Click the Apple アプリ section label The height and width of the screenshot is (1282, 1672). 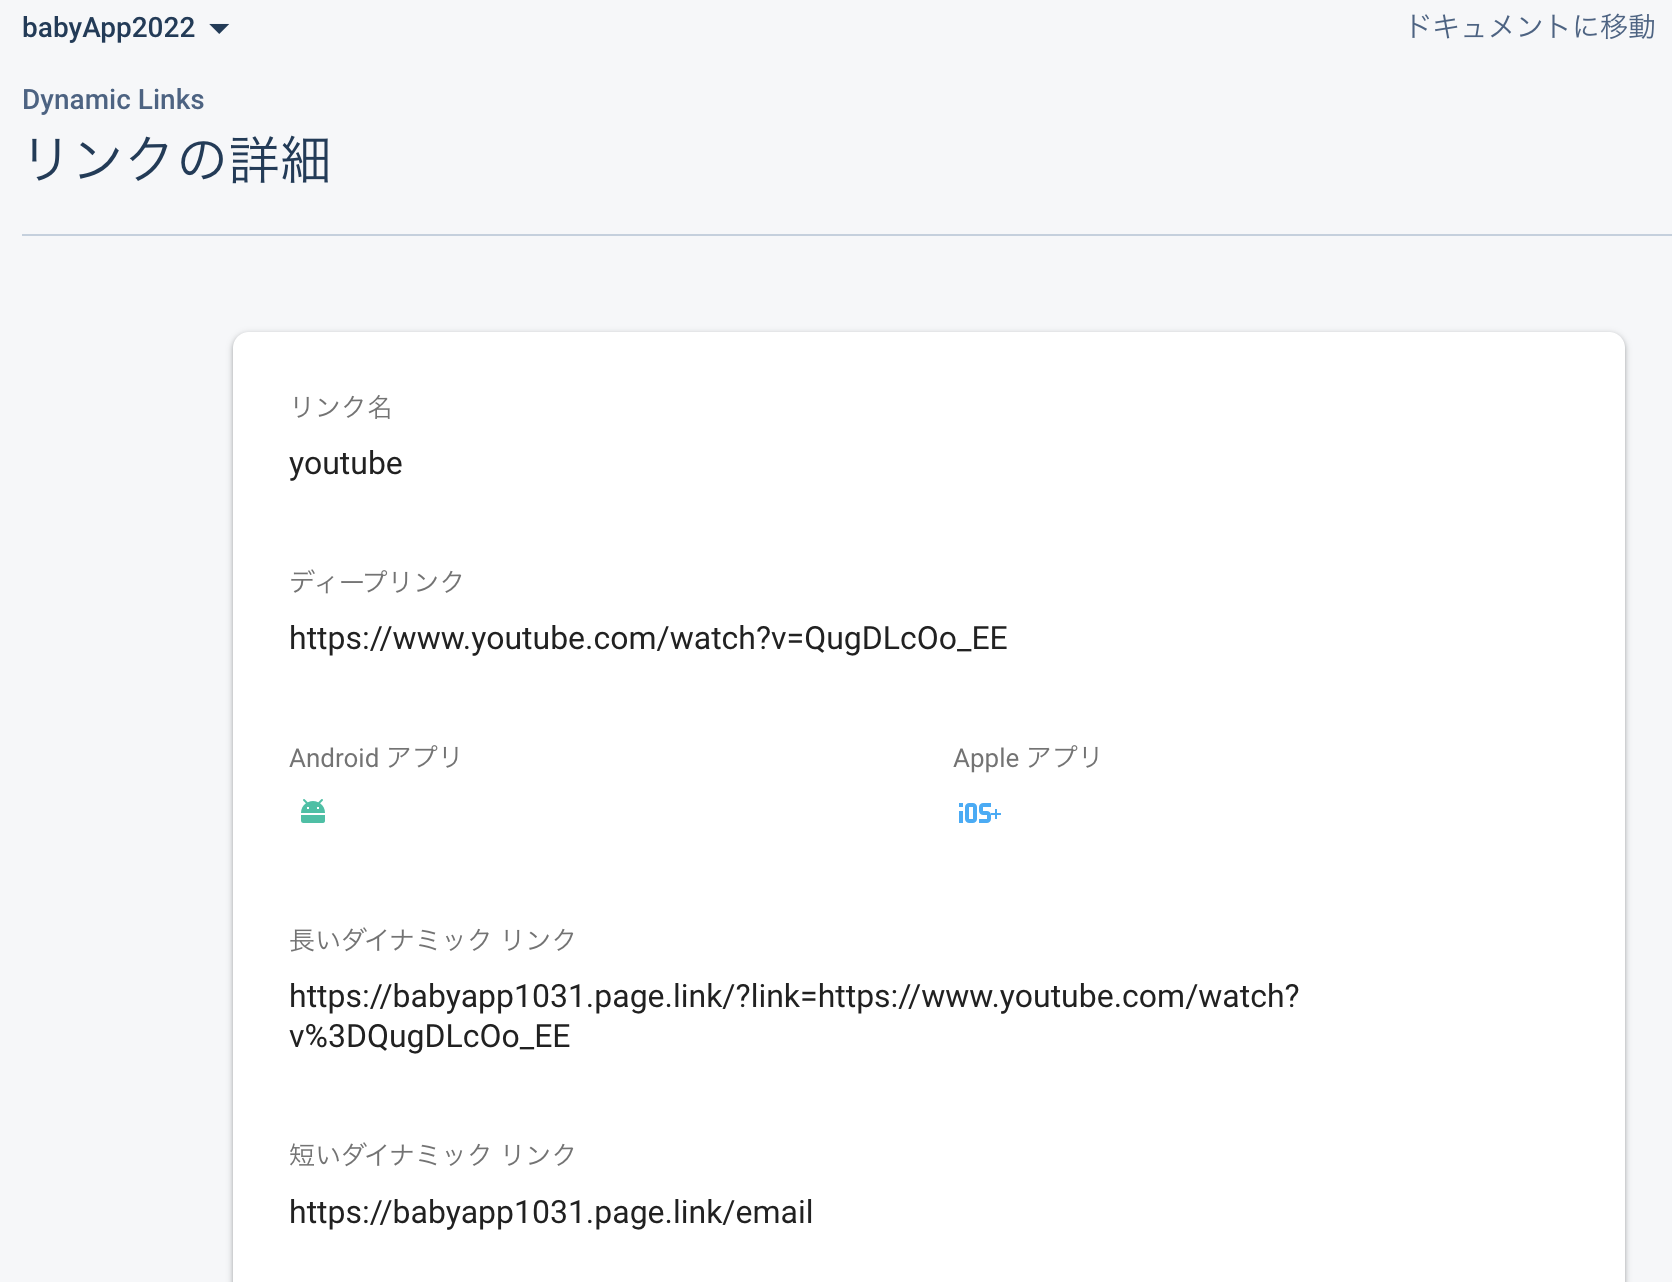click(1027, 757)
